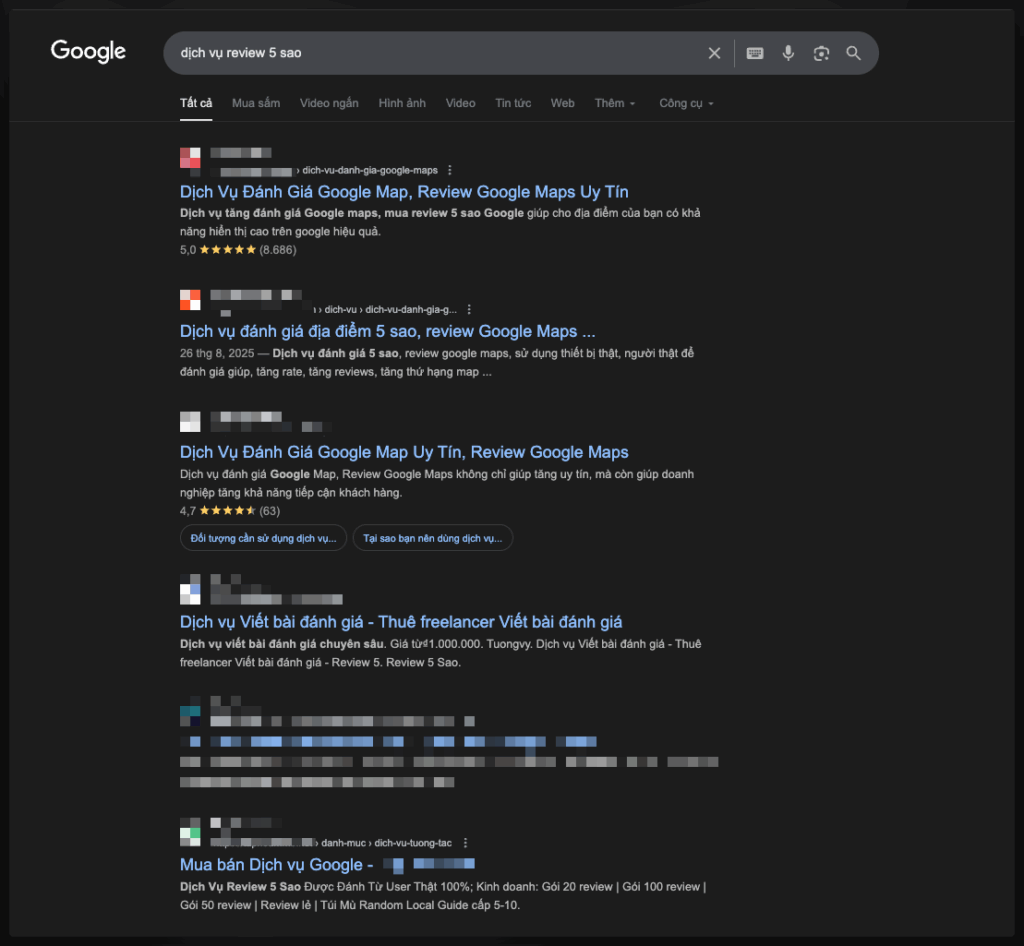This screenshot has height=946, width=1024.
Task: Open three-dot menu beside dich-vu-danh-gia-google-maps
Action: click(x=450, y=170)
